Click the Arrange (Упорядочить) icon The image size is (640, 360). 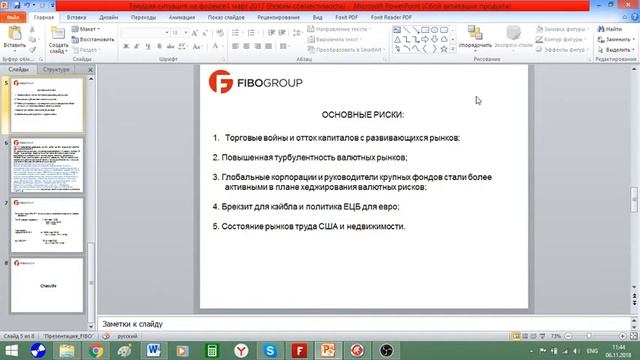(475, 32)
